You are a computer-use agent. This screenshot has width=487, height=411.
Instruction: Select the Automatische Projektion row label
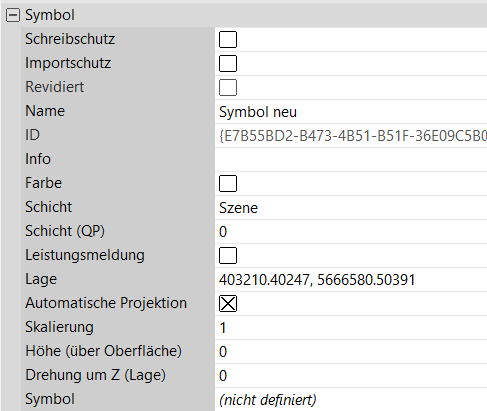click(106, 303)
